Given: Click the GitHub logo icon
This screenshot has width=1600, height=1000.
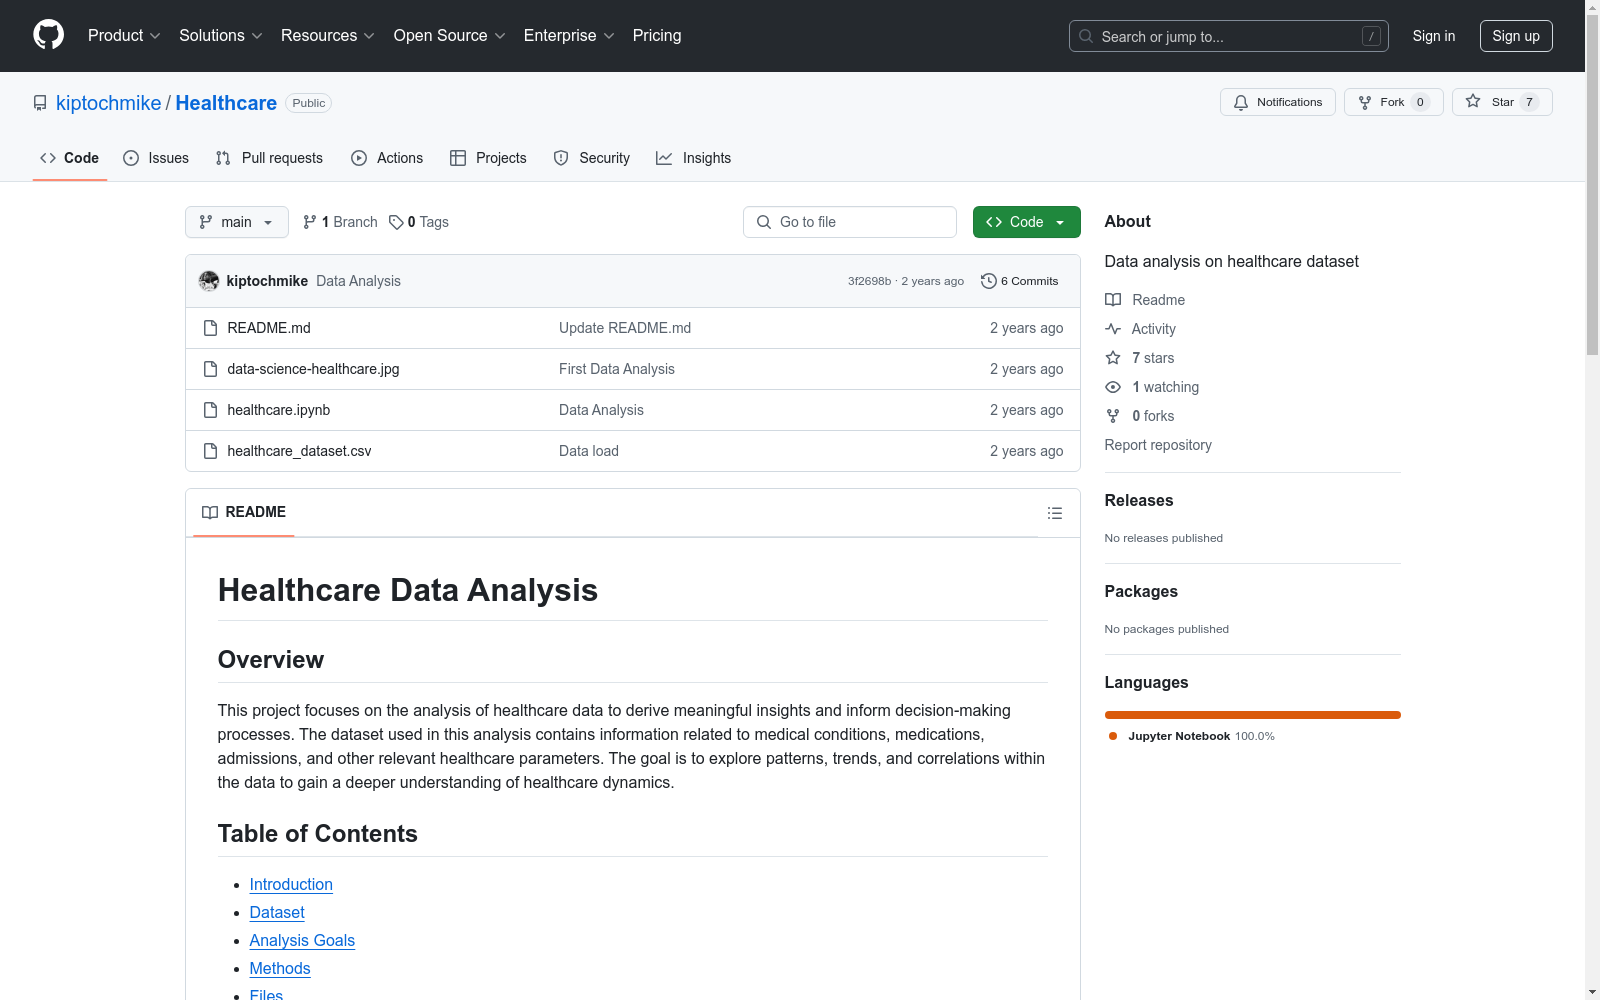Looking at the screenshot, I should click(48, 35).
